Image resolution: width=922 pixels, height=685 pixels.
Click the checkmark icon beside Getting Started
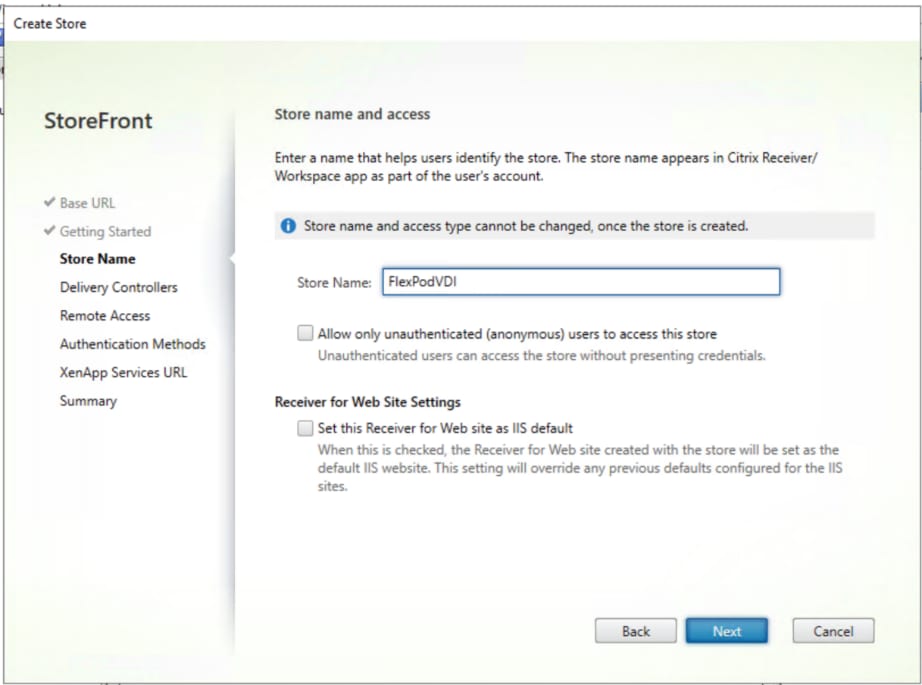point(49,230)
